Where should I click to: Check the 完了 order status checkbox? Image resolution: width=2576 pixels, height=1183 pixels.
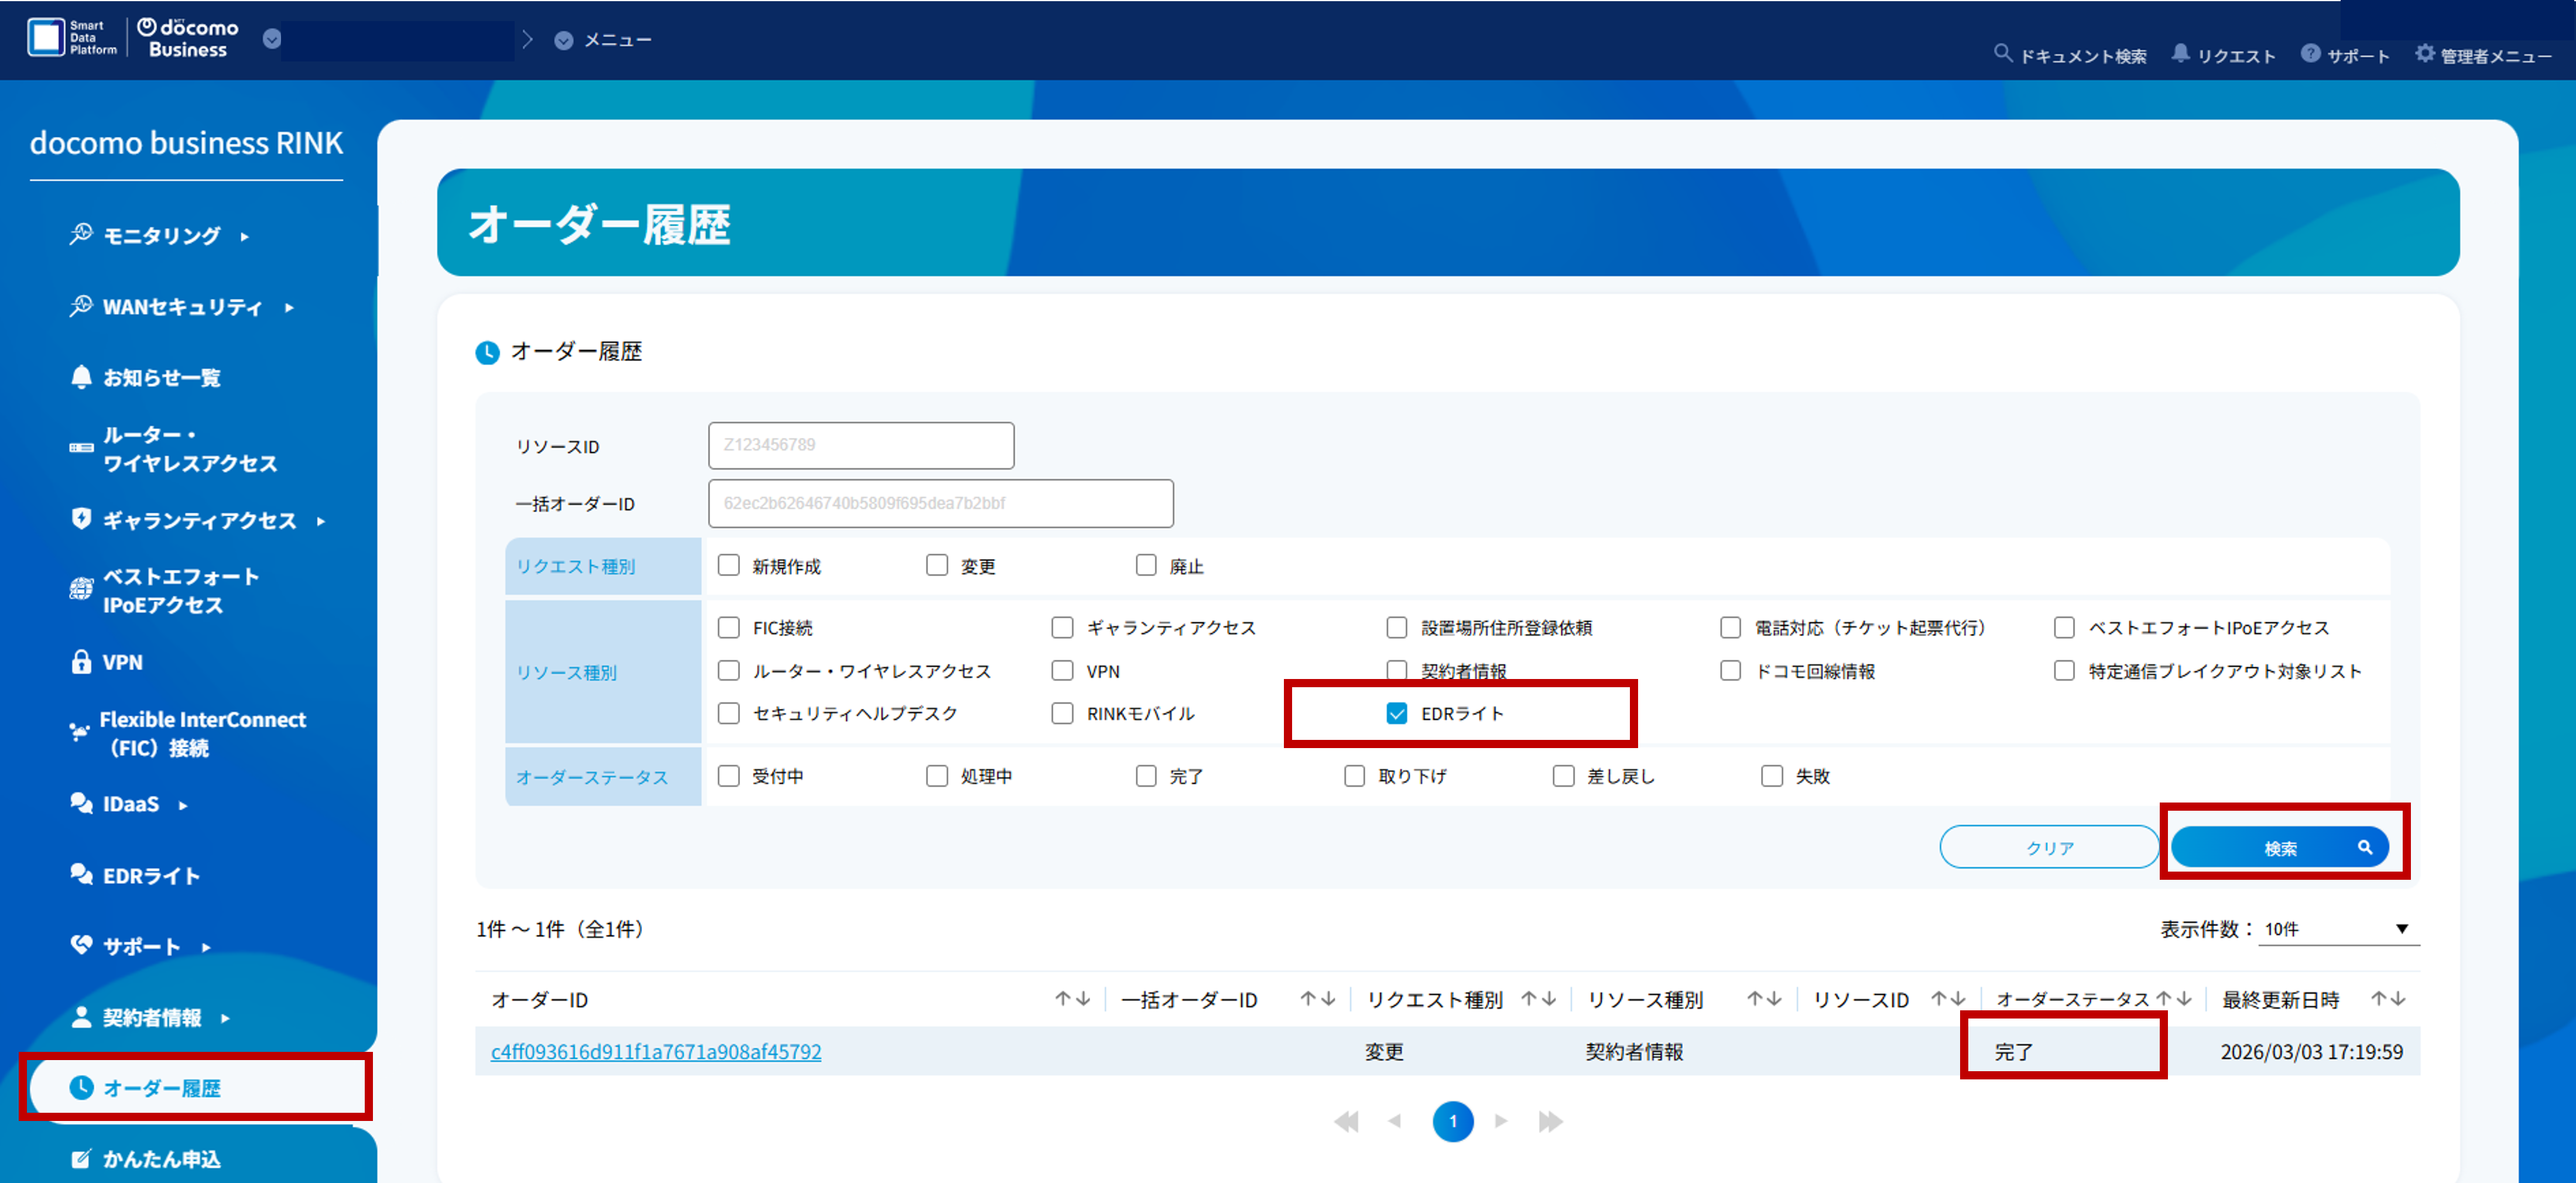1145,775
